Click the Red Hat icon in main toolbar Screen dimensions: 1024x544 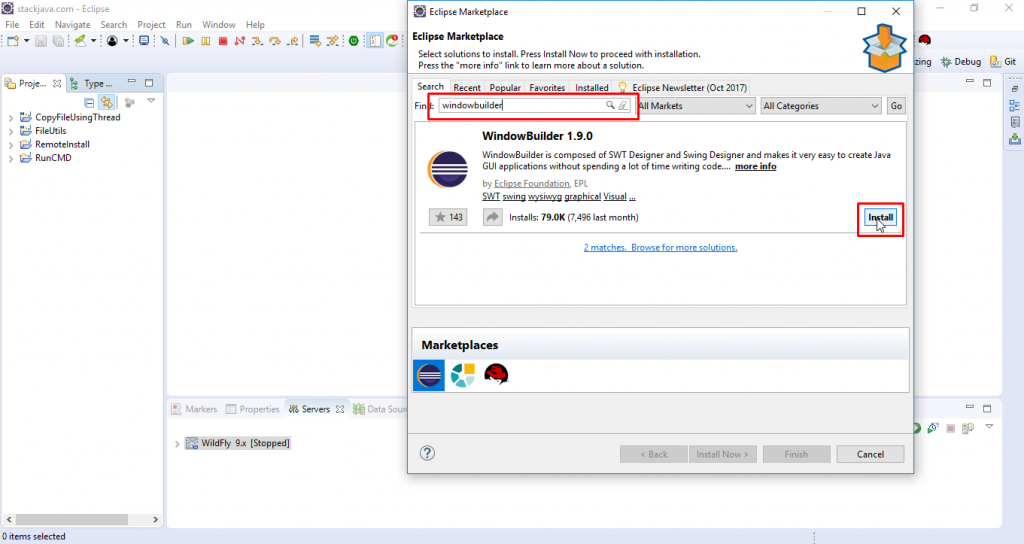[x=924, y=40]
